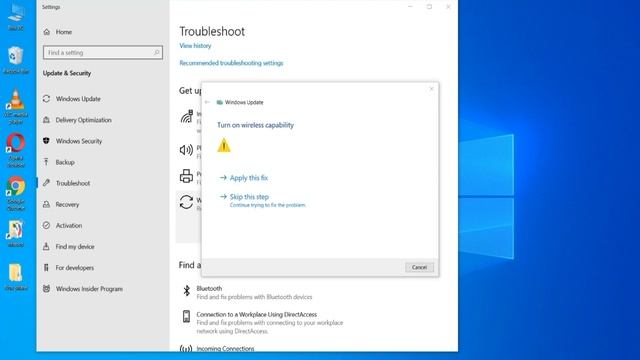This screenshot has width=640, height=360.
Task: Cancel the troubleshooter dialog
Action: pyautogui.click(x=419, y=267)
